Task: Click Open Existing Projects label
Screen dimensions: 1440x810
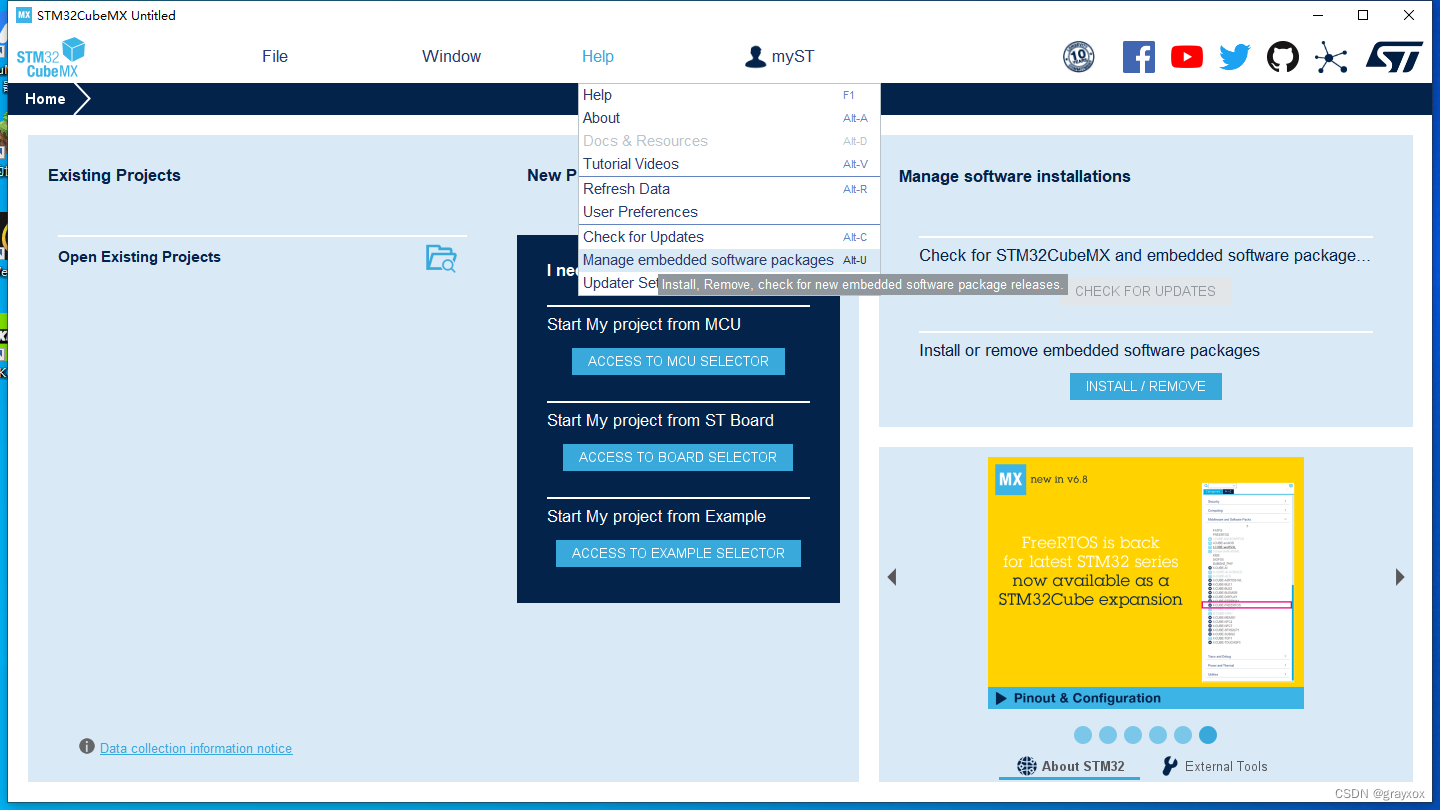Action: (139, 257)
